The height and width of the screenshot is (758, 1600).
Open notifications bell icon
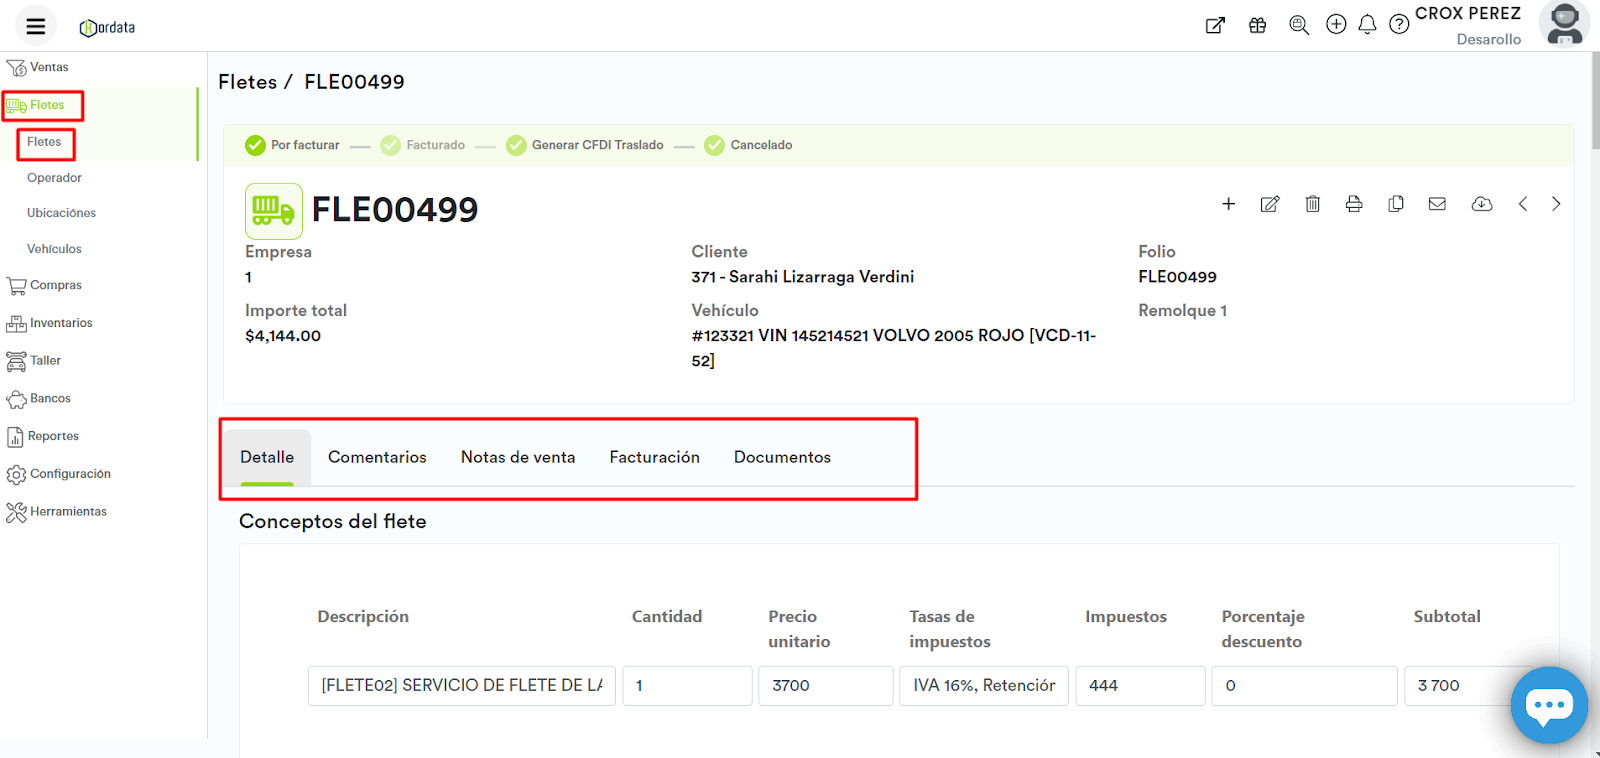point(1367,25)
